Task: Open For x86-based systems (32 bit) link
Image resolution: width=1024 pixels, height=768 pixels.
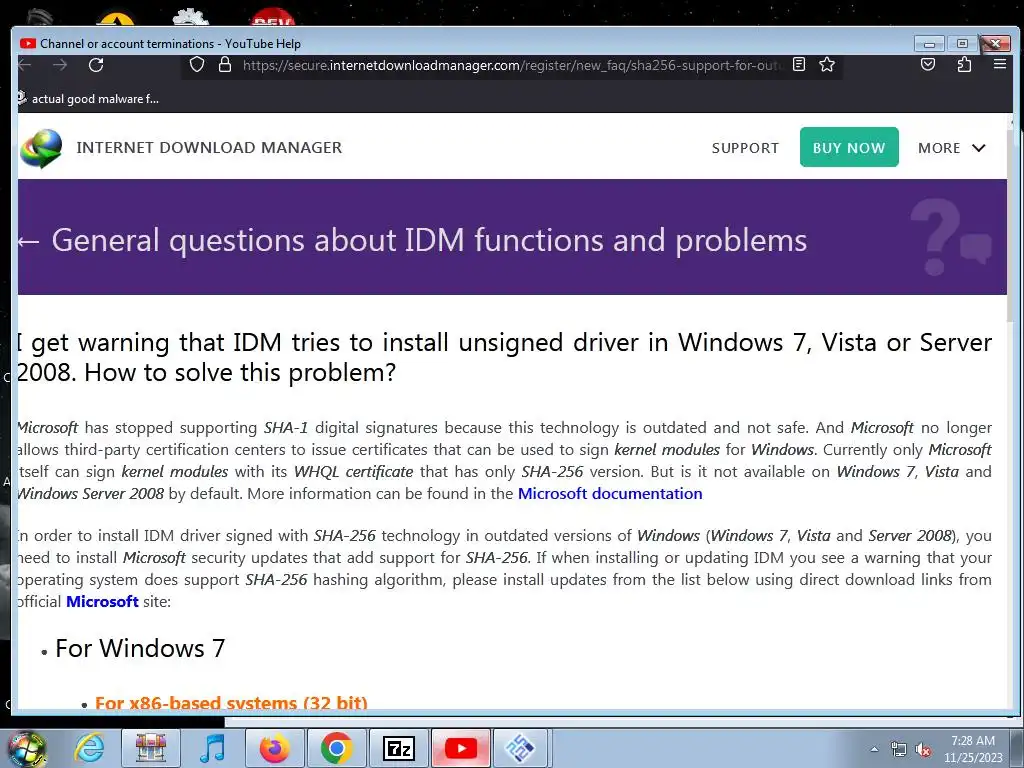Action: coord(231,703)
